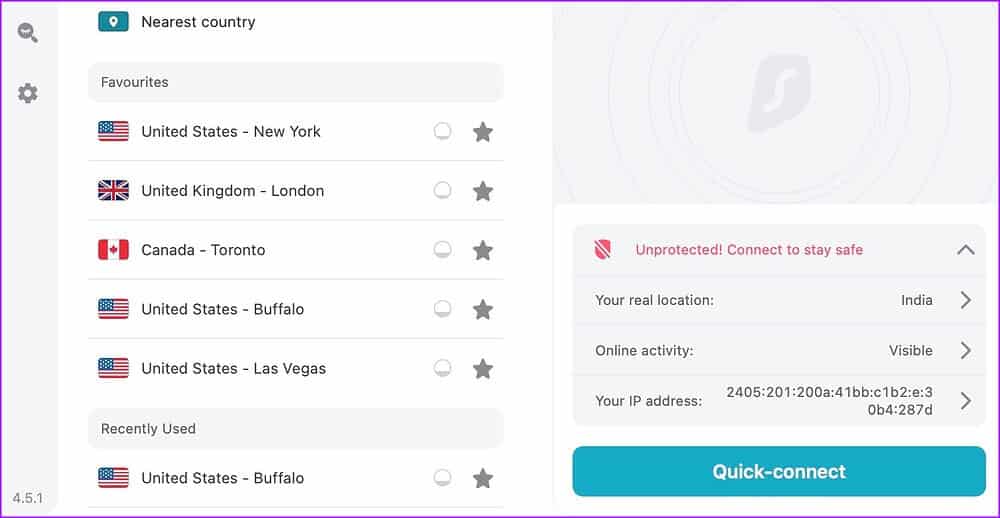Click the Nearest country location pin icon
This screenshot has height=518, width=1000.
(113, 21)
